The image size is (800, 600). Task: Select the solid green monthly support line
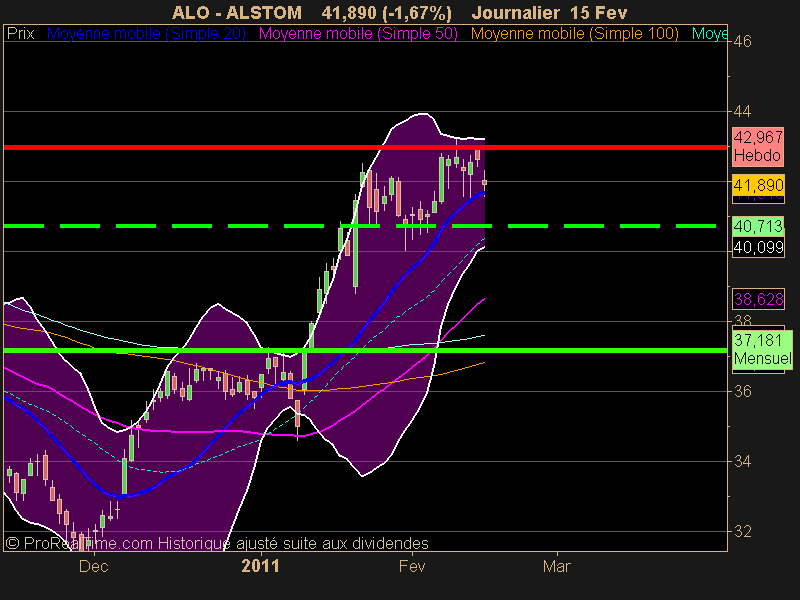[365, 351]
